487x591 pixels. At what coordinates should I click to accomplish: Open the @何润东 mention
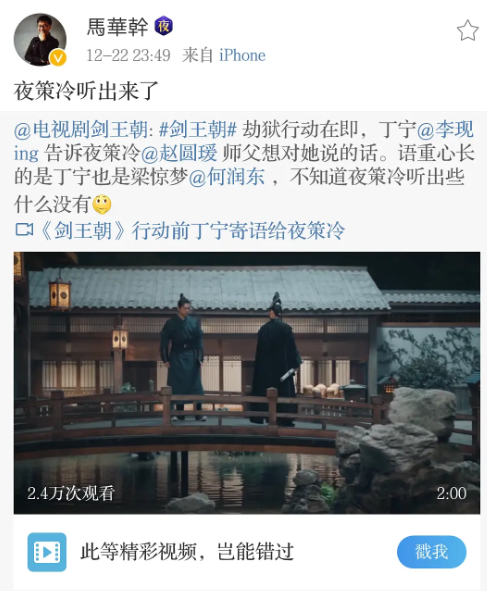[x=227, y=177]
